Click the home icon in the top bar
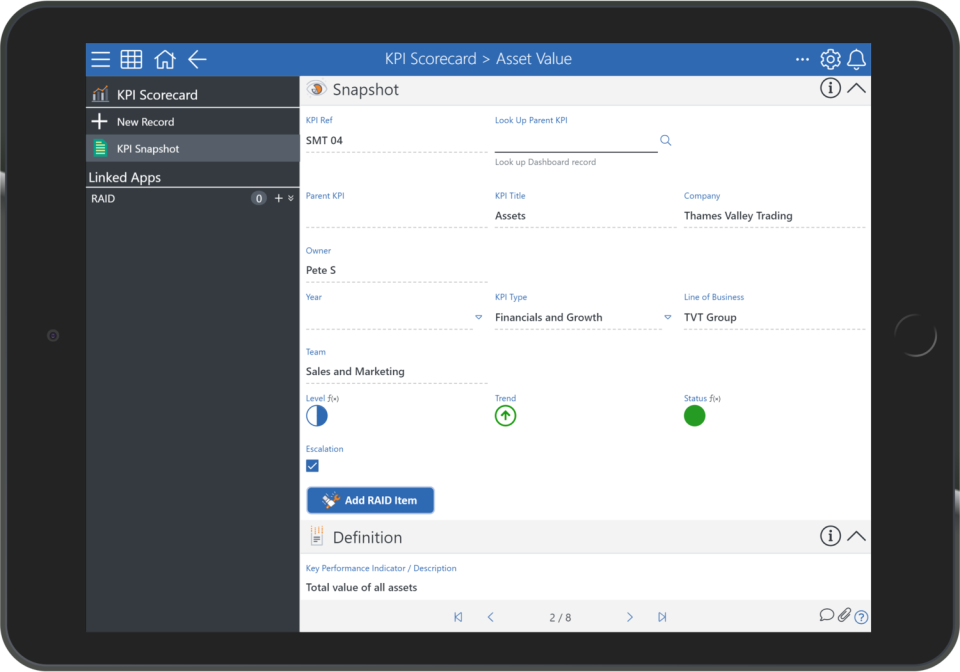The image size is (960, 672). coord(165,59)
